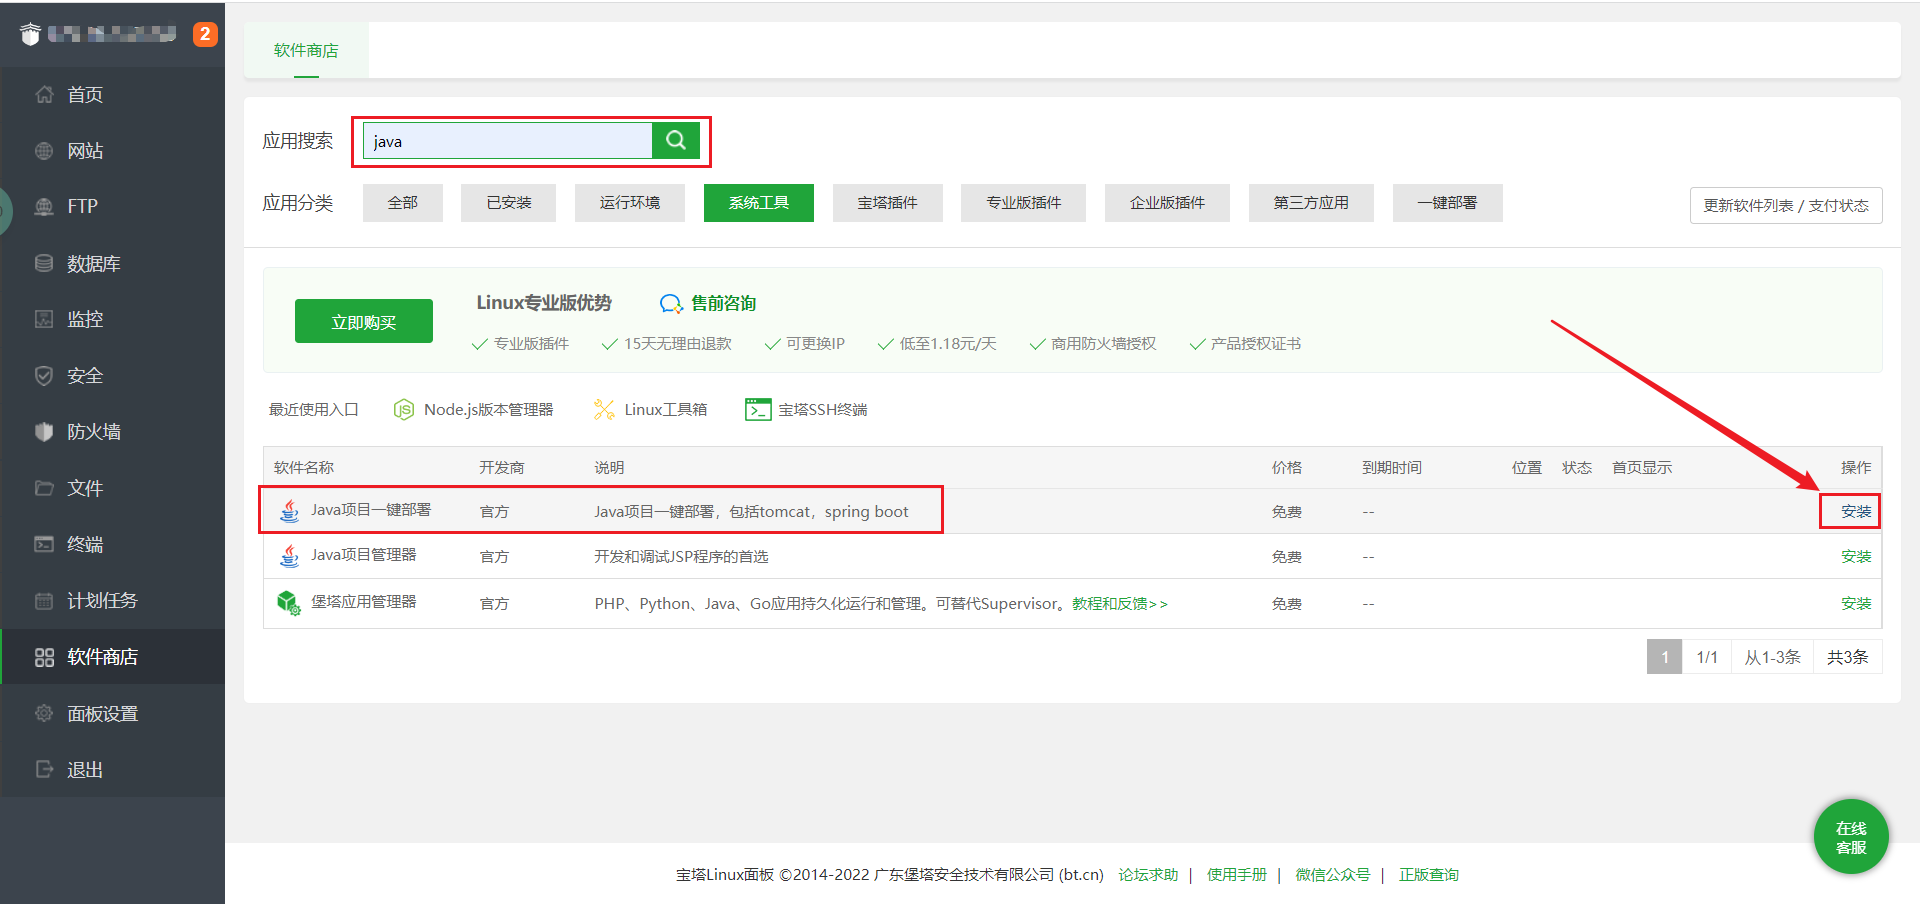Filter by 已安装 category
Image resolution: width=1920 pixels, height=904 pixels.
click(509, 203)
